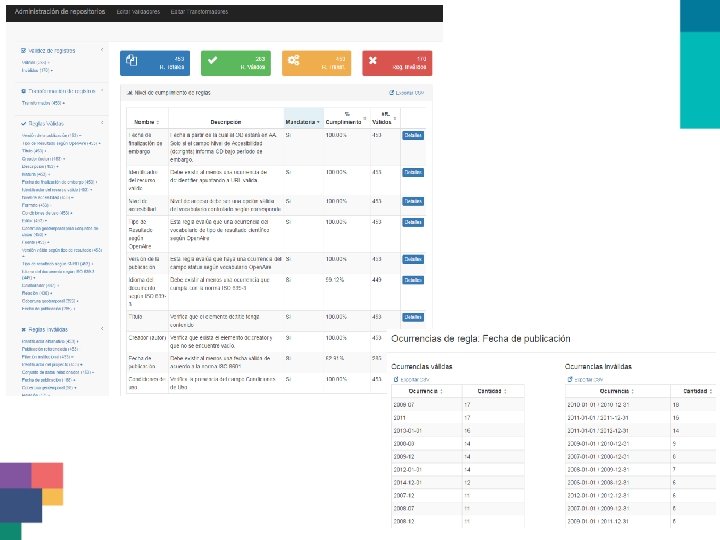
Task: Open Editar Validadores in the top navbar
Action: click(138, 12)
